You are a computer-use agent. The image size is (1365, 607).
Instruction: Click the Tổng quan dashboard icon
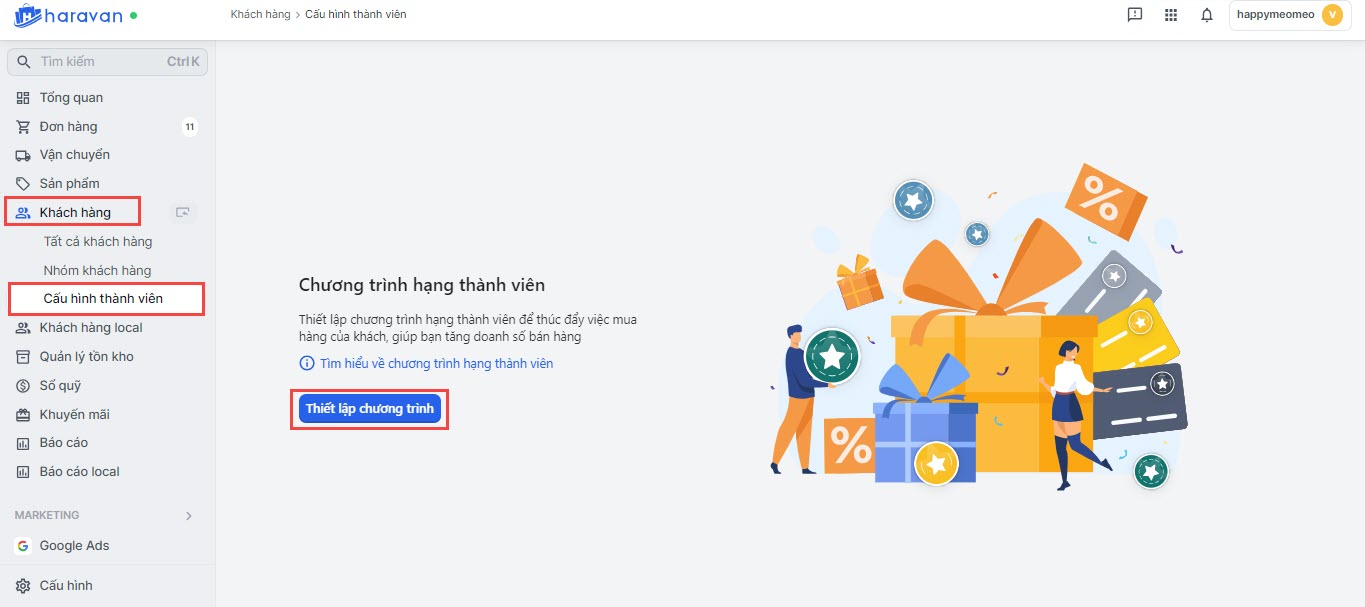23,98
